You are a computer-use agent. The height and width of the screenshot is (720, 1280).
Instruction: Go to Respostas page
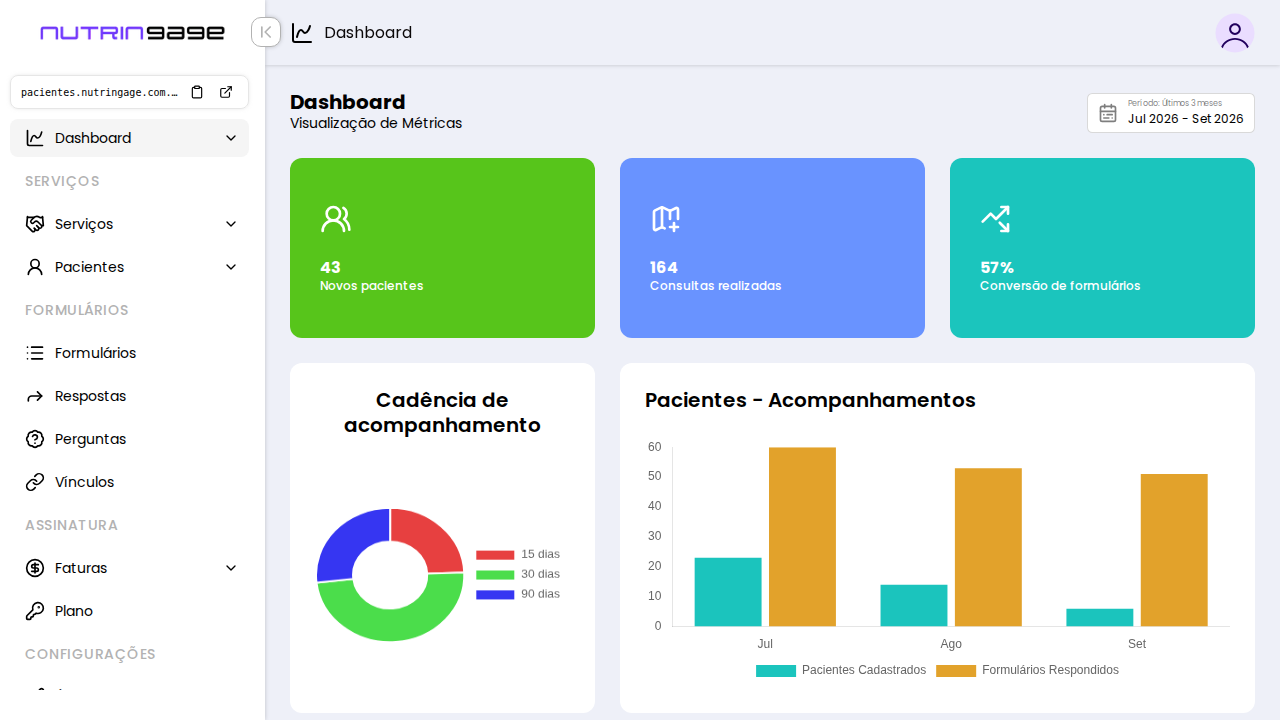(x=130, y=396)
